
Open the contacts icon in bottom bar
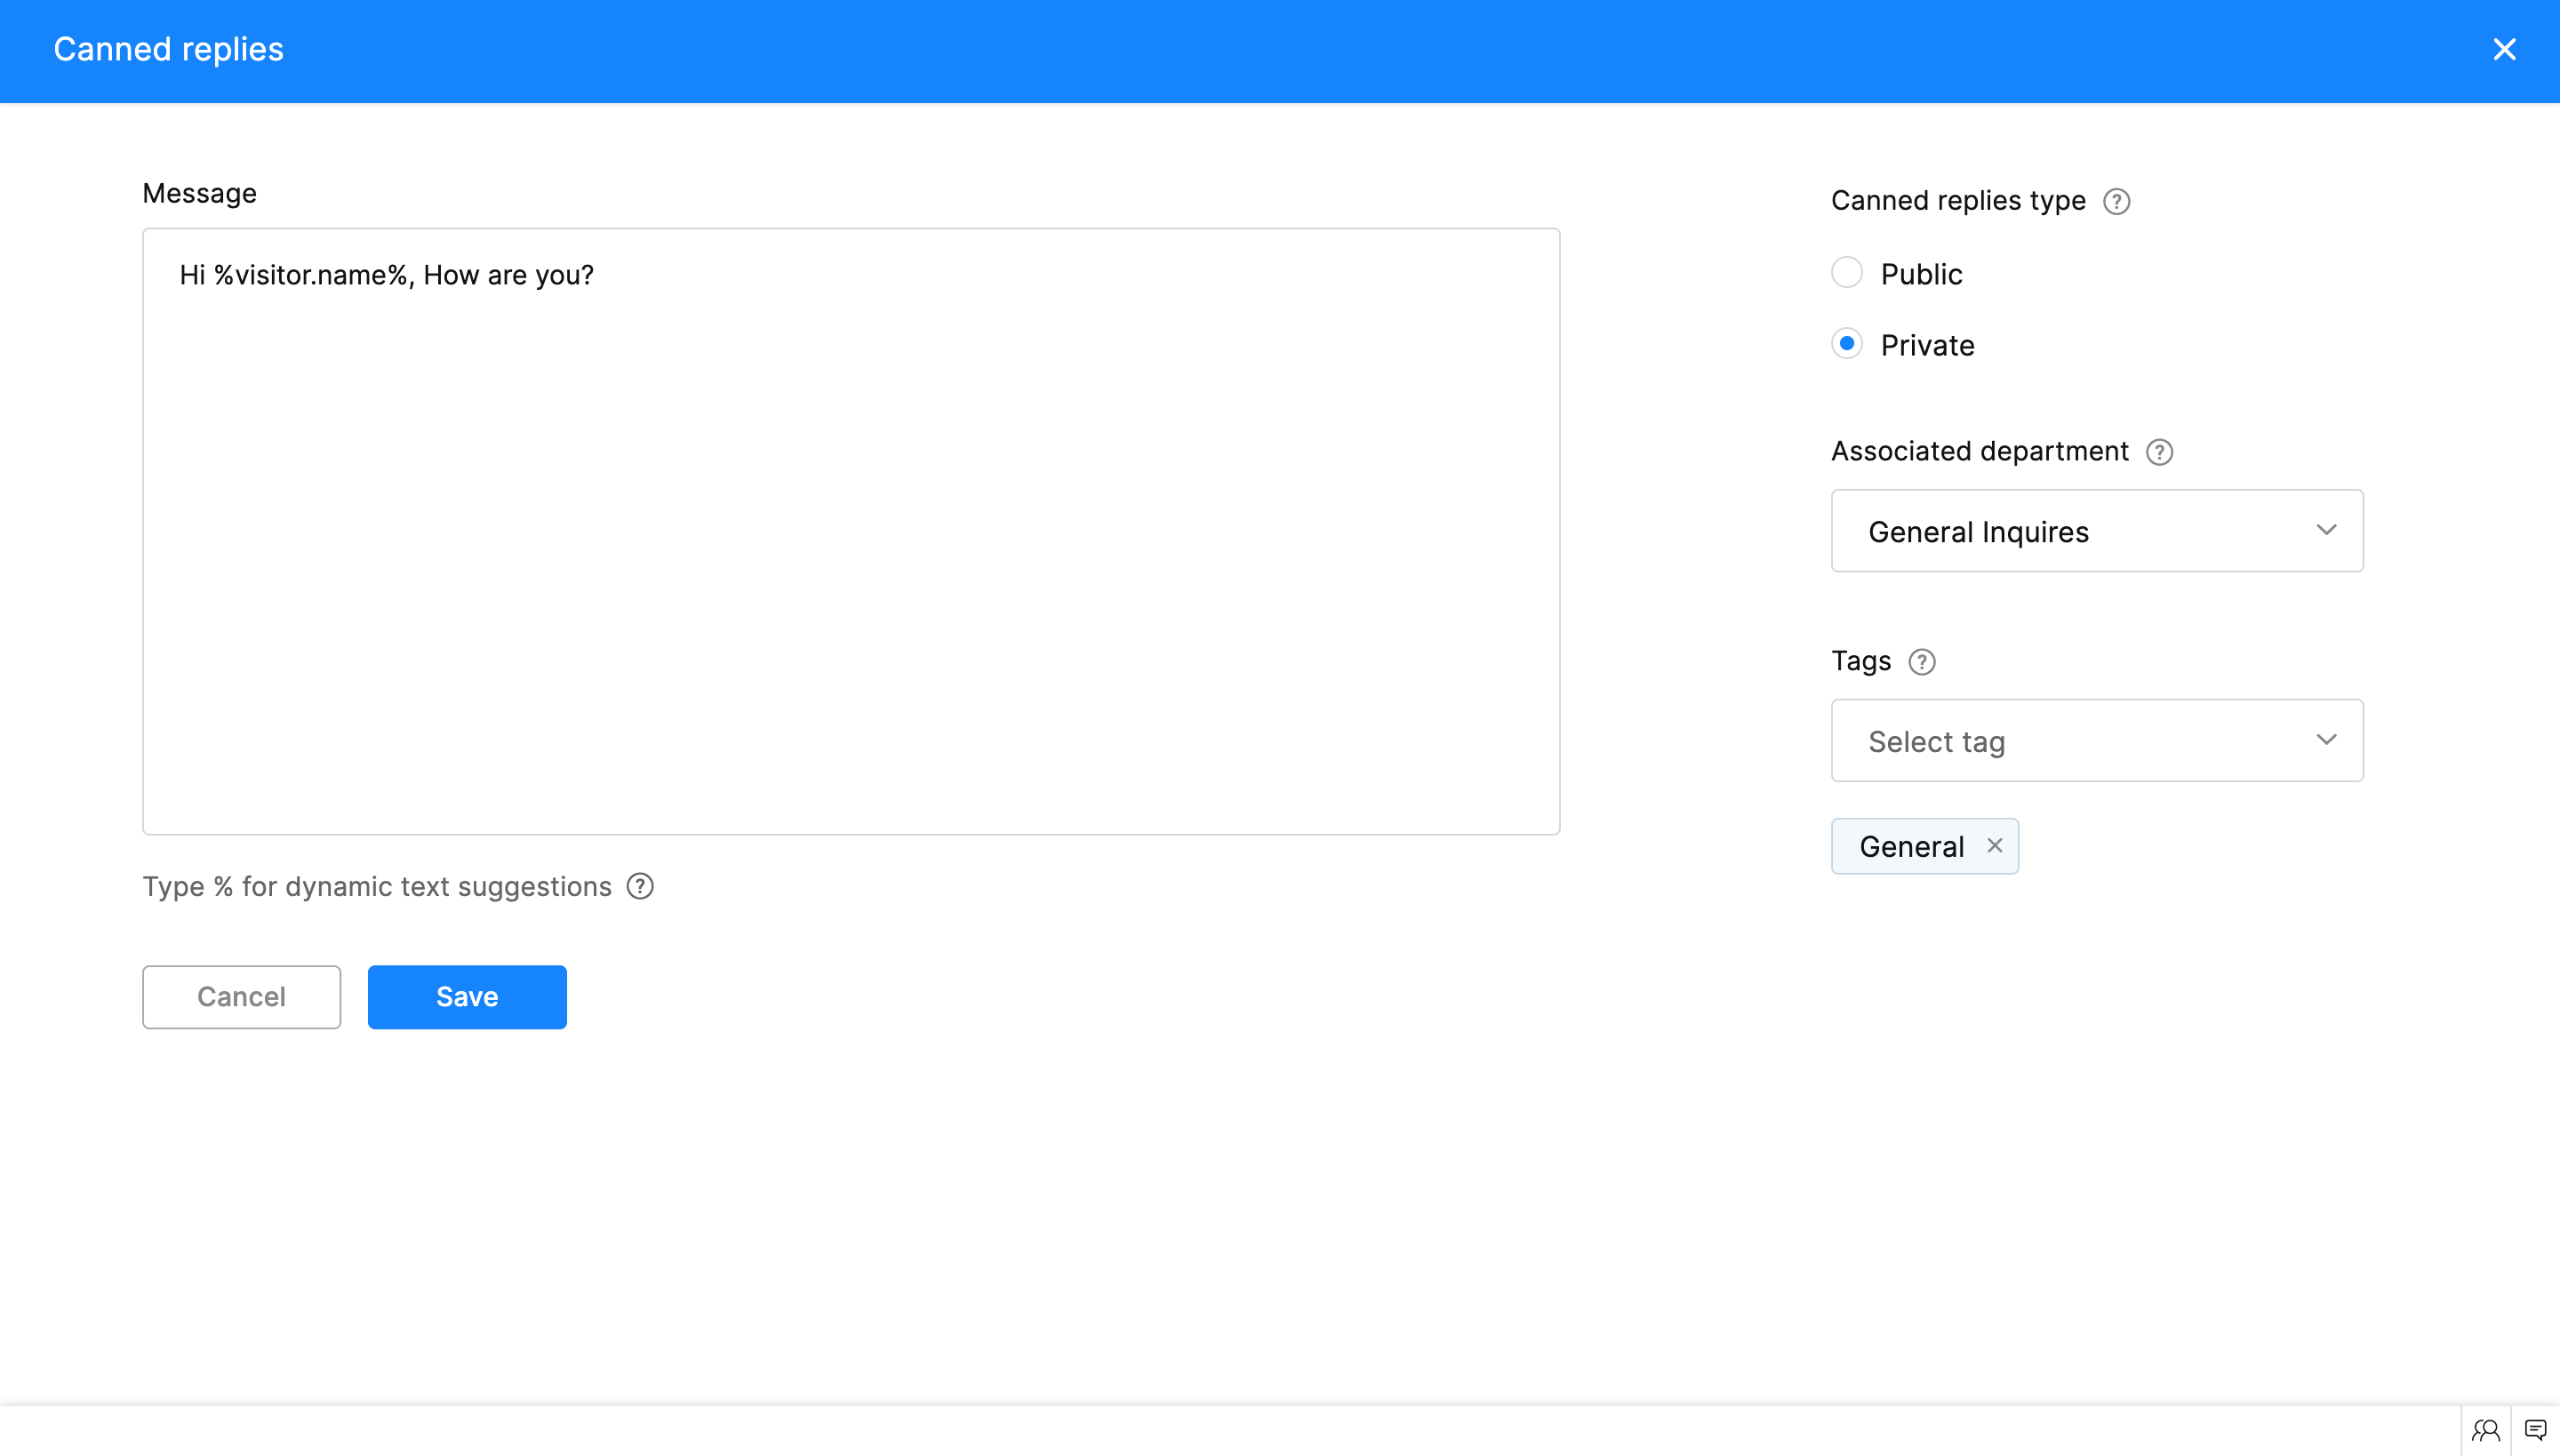tap(2486, 1430)
